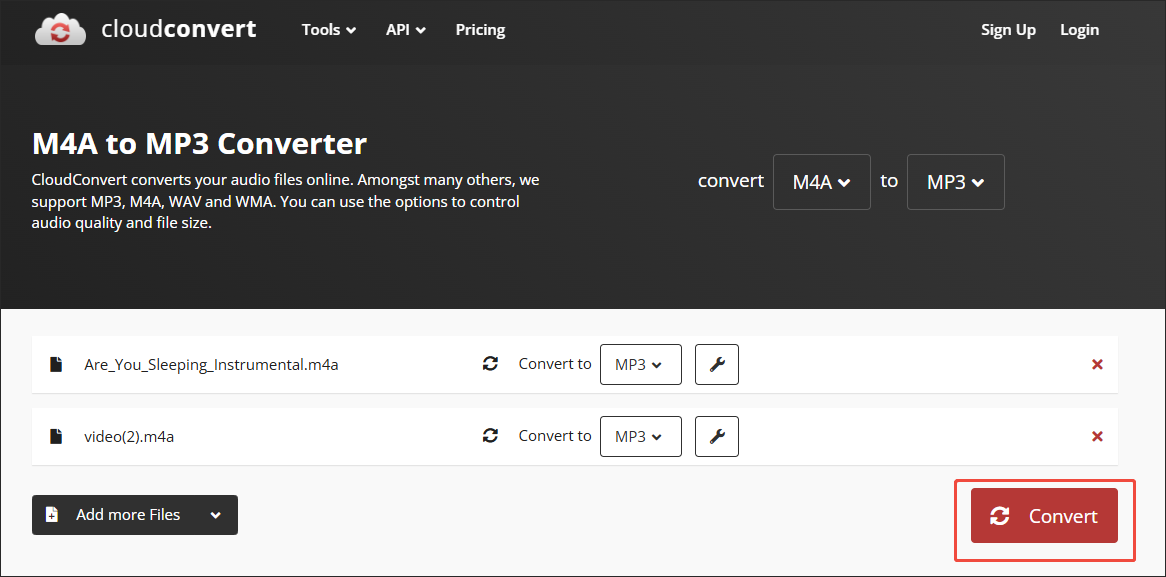This screenshot has height=577, width=1166.
Task: Open wrench settings for Are_You_Sleeping_Instrumental.m4a
Action: (x=717, y=364)
